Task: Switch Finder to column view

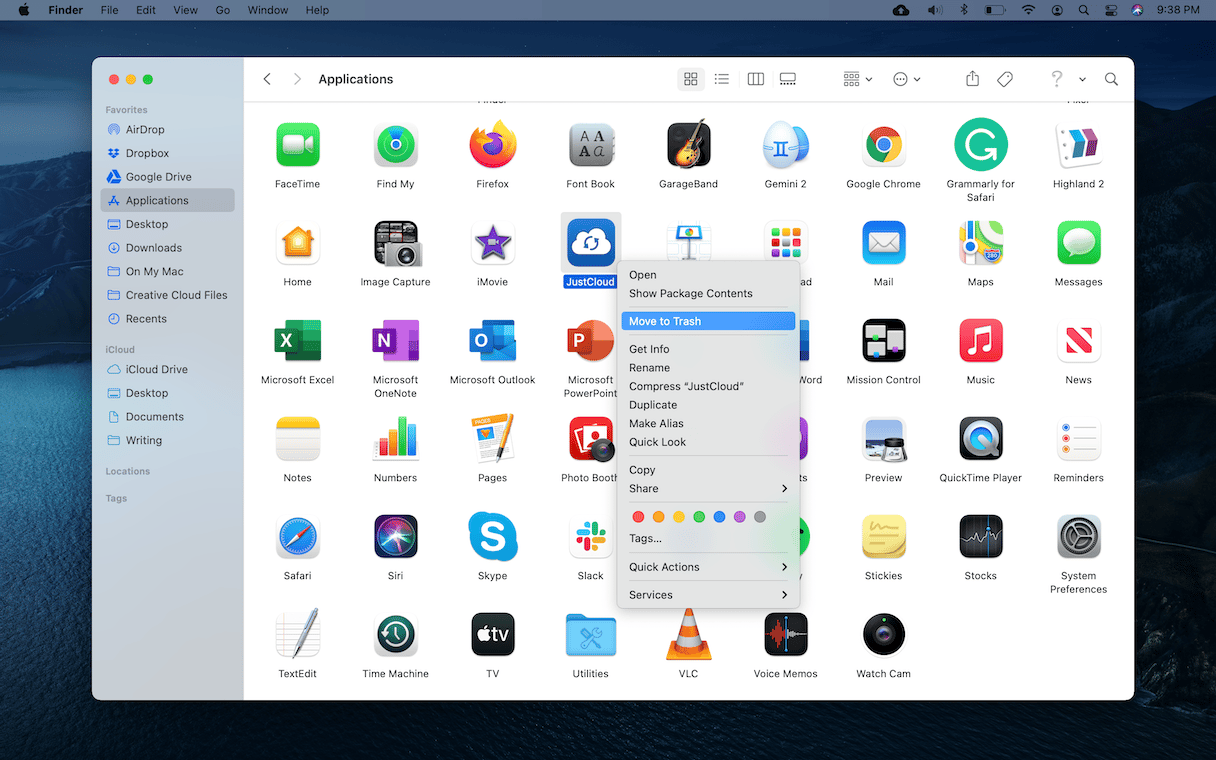Action: point(756,79)
